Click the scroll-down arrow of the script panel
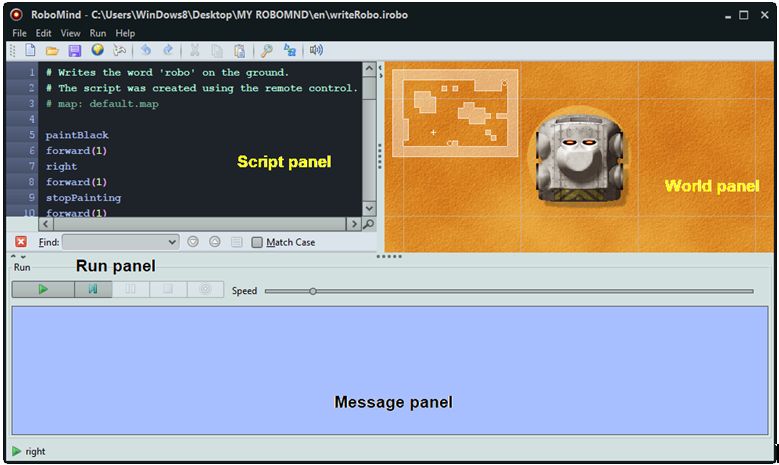 point(369,208)
